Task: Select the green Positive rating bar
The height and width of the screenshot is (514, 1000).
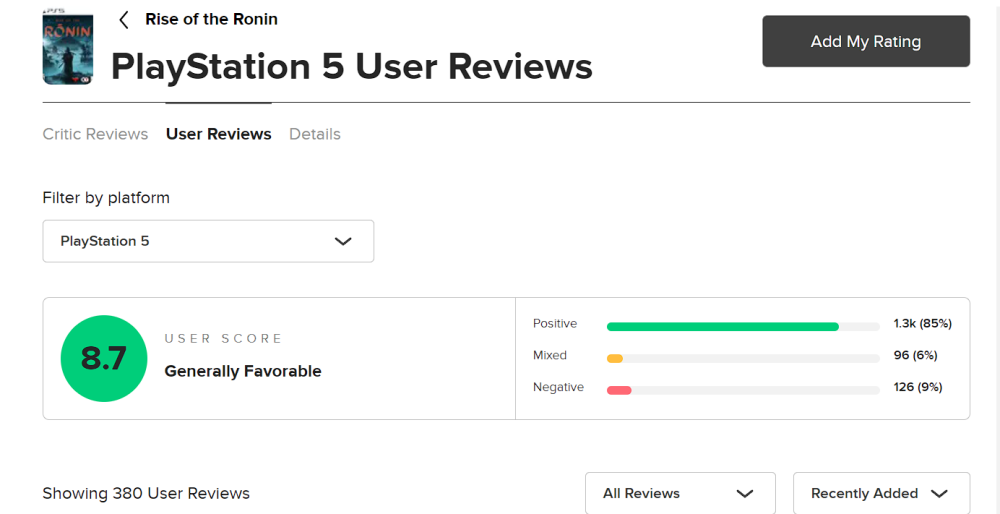Action: [722, 326]
